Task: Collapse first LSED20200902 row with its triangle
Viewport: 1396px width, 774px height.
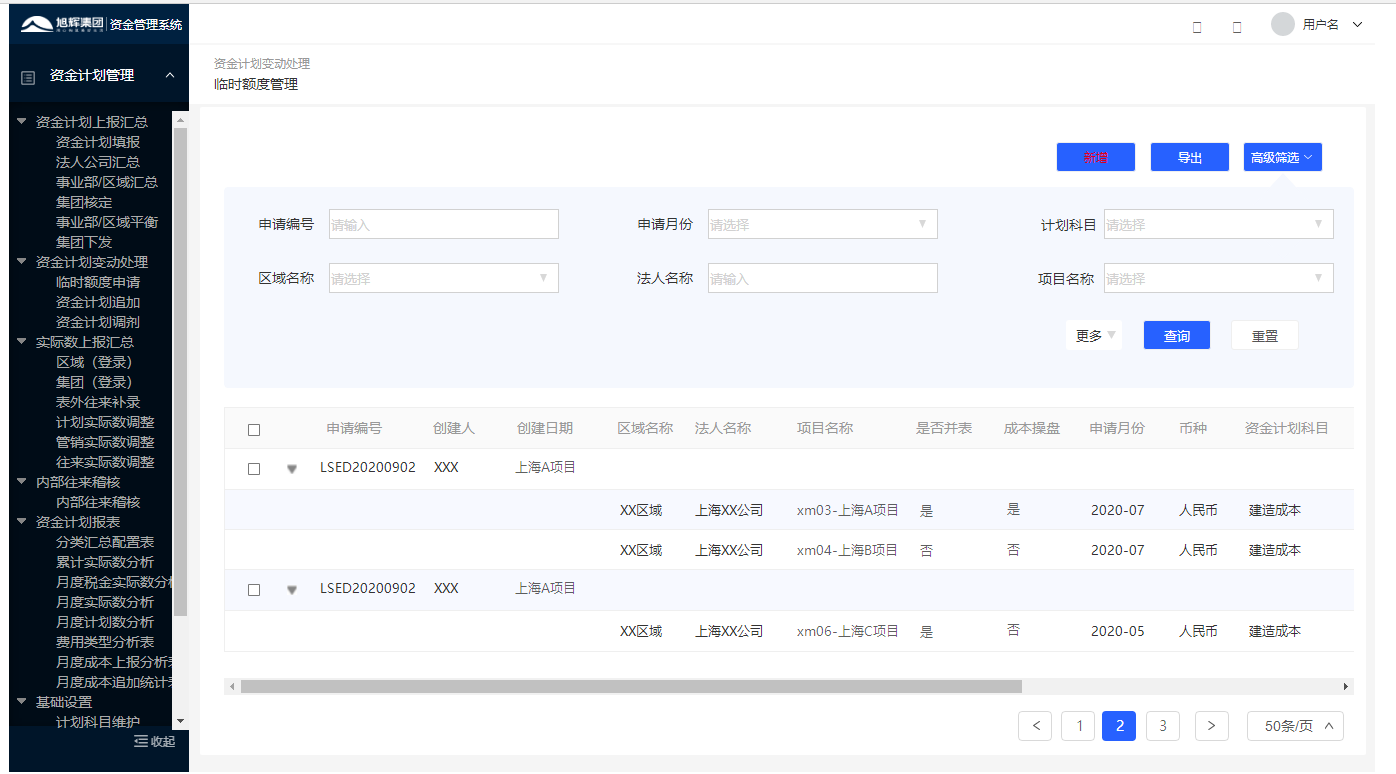Action: (292, 468)
